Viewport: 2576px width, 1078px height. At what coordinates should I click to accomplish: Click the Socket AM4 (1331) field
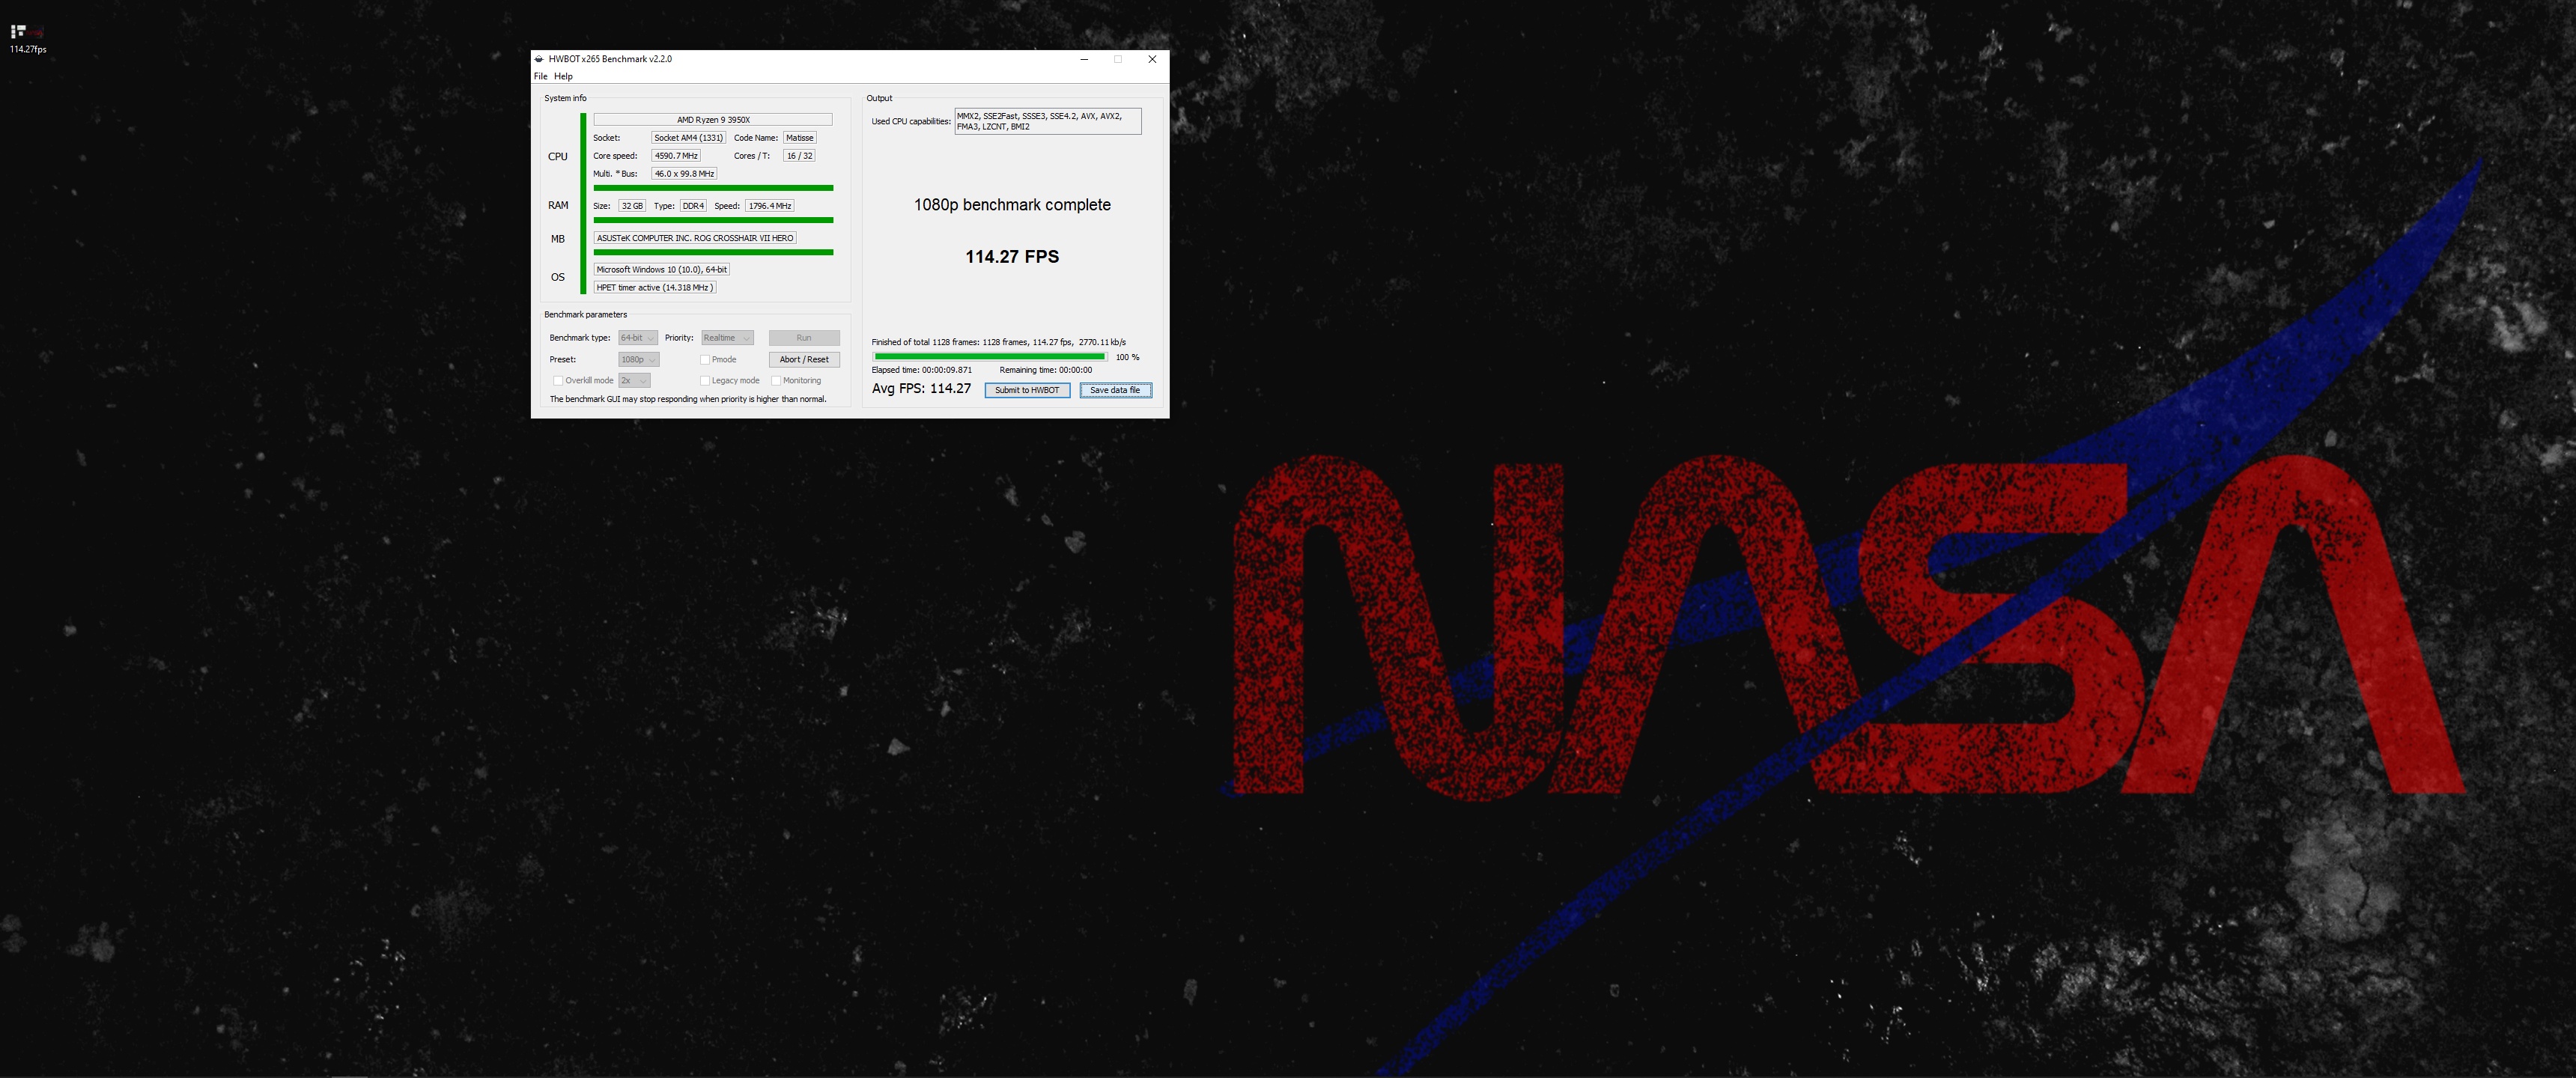pyautogui.click(x=688, y=138)
